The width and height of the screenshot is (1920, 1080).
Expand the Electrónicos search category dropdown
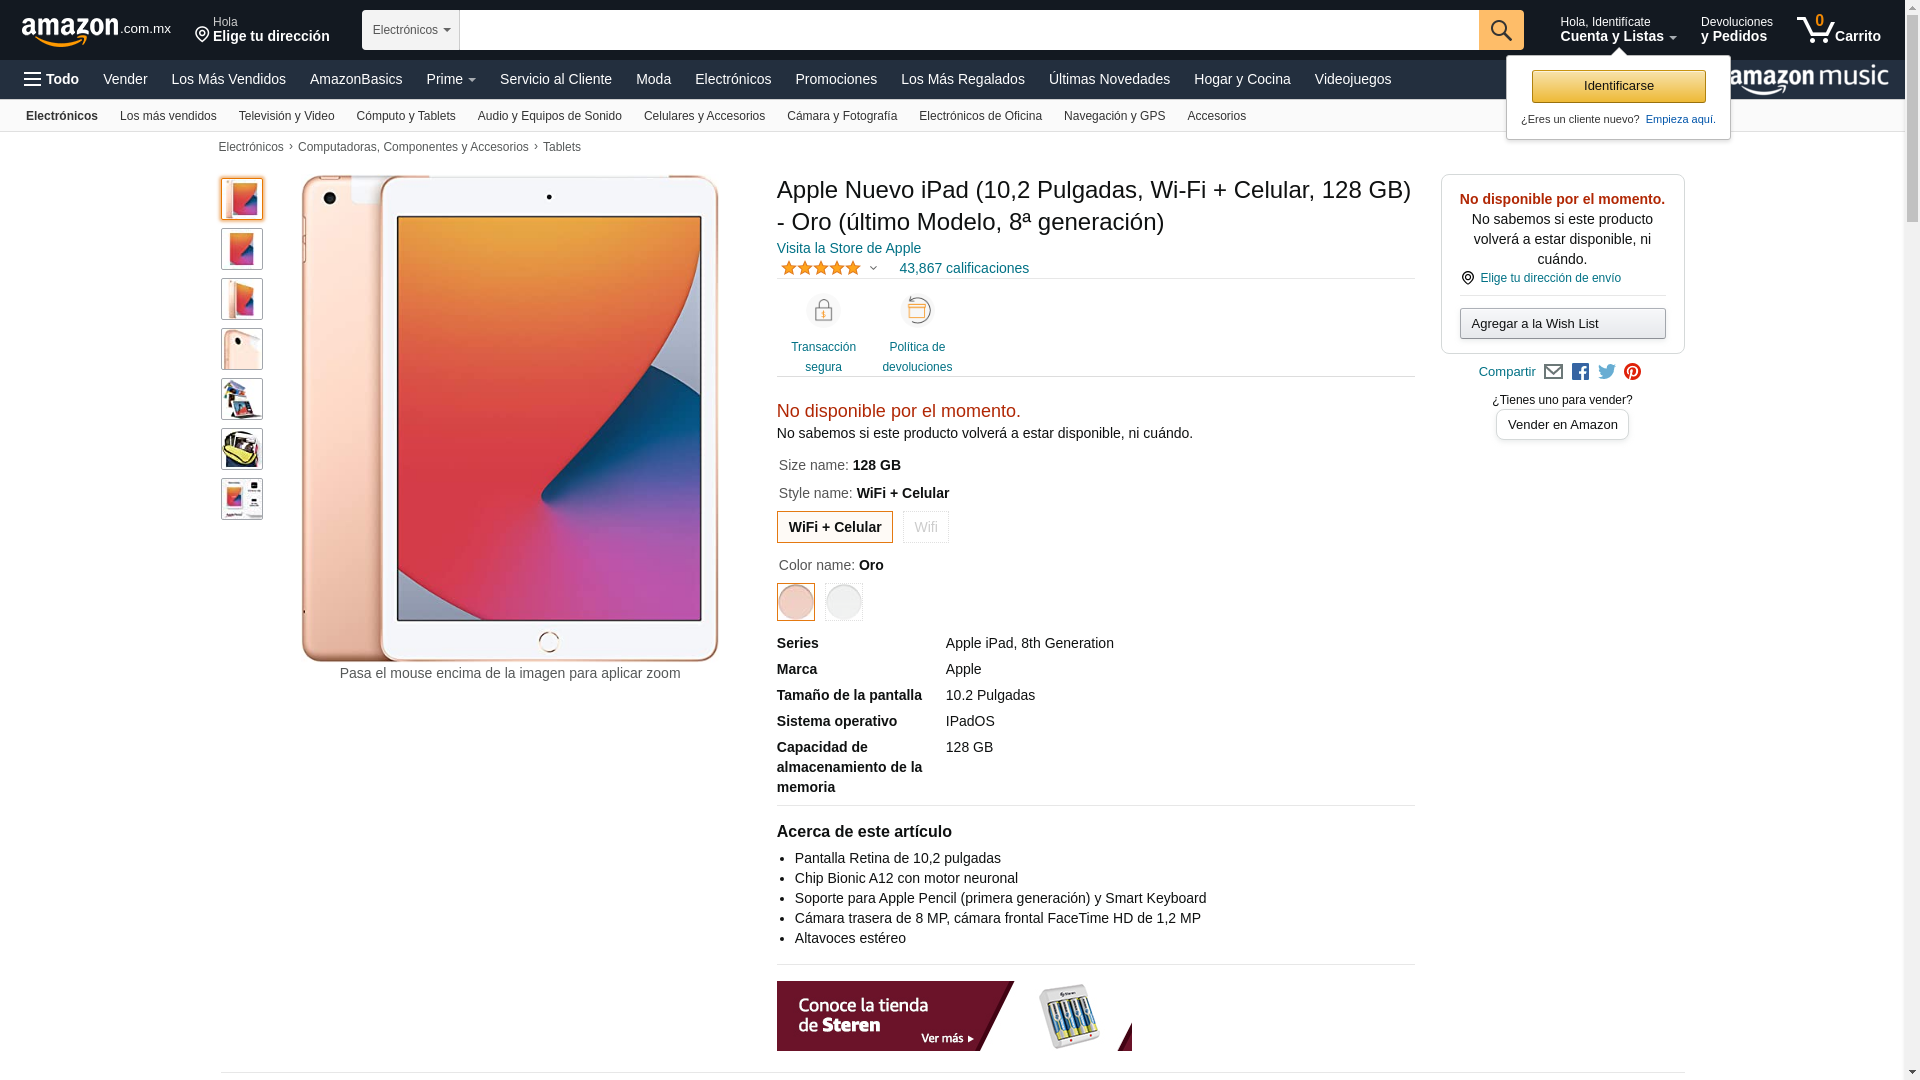pos(411,30)
